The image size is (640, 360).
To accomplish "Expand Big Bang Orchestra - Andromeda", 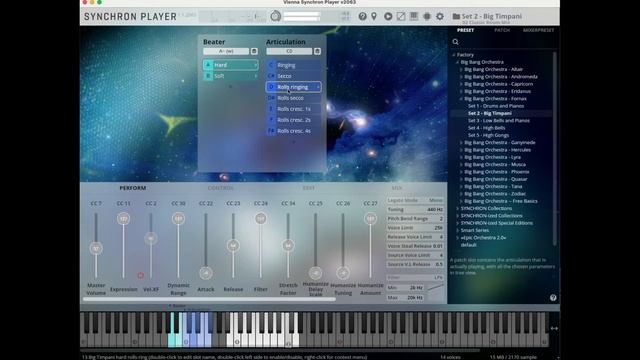I will coord(461,77).
